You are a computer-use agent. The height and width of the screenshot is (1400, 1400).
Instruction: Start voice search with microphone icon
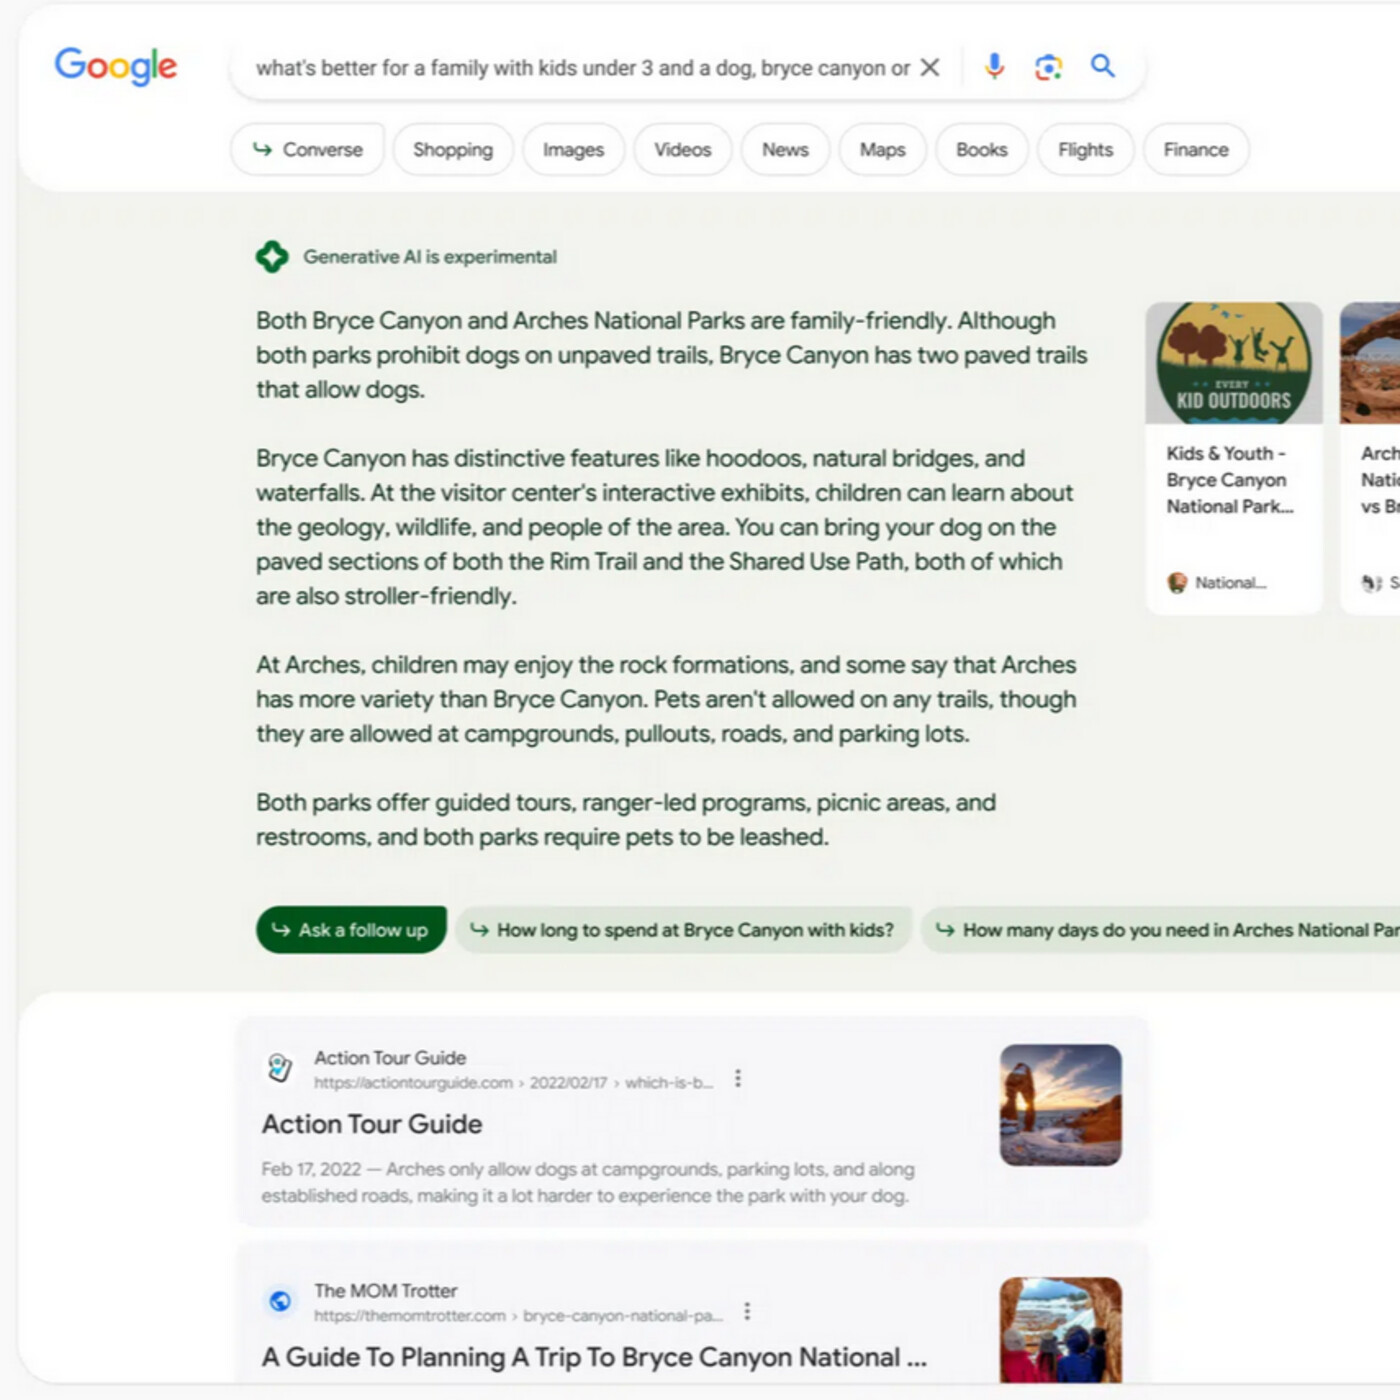click(994, 66)
